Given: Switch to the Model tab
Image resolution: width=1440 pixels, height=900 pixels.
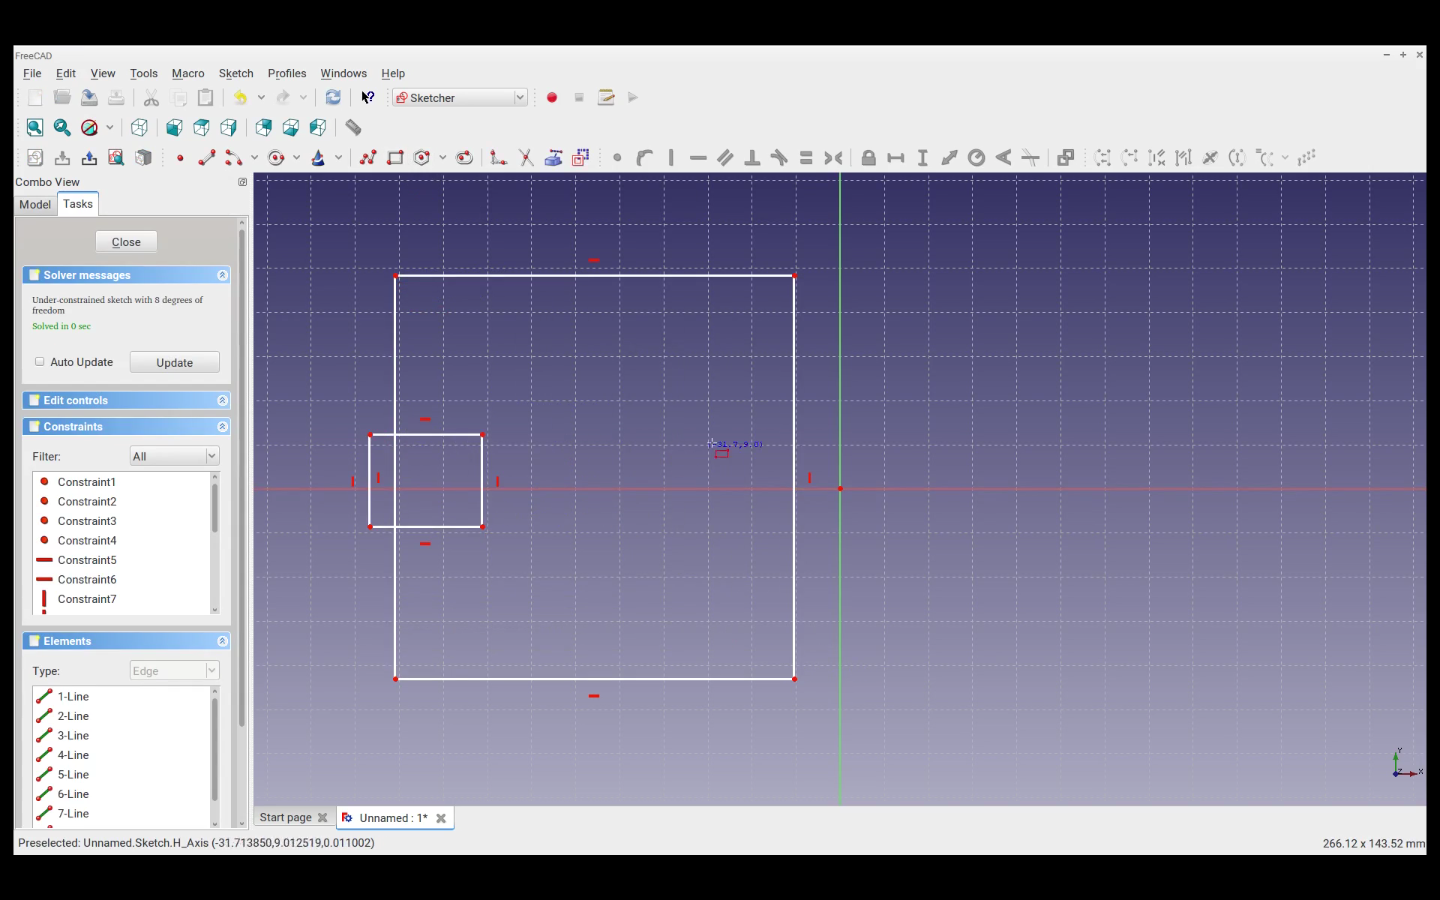Looking at the screenshot, I should coord(35,205).
